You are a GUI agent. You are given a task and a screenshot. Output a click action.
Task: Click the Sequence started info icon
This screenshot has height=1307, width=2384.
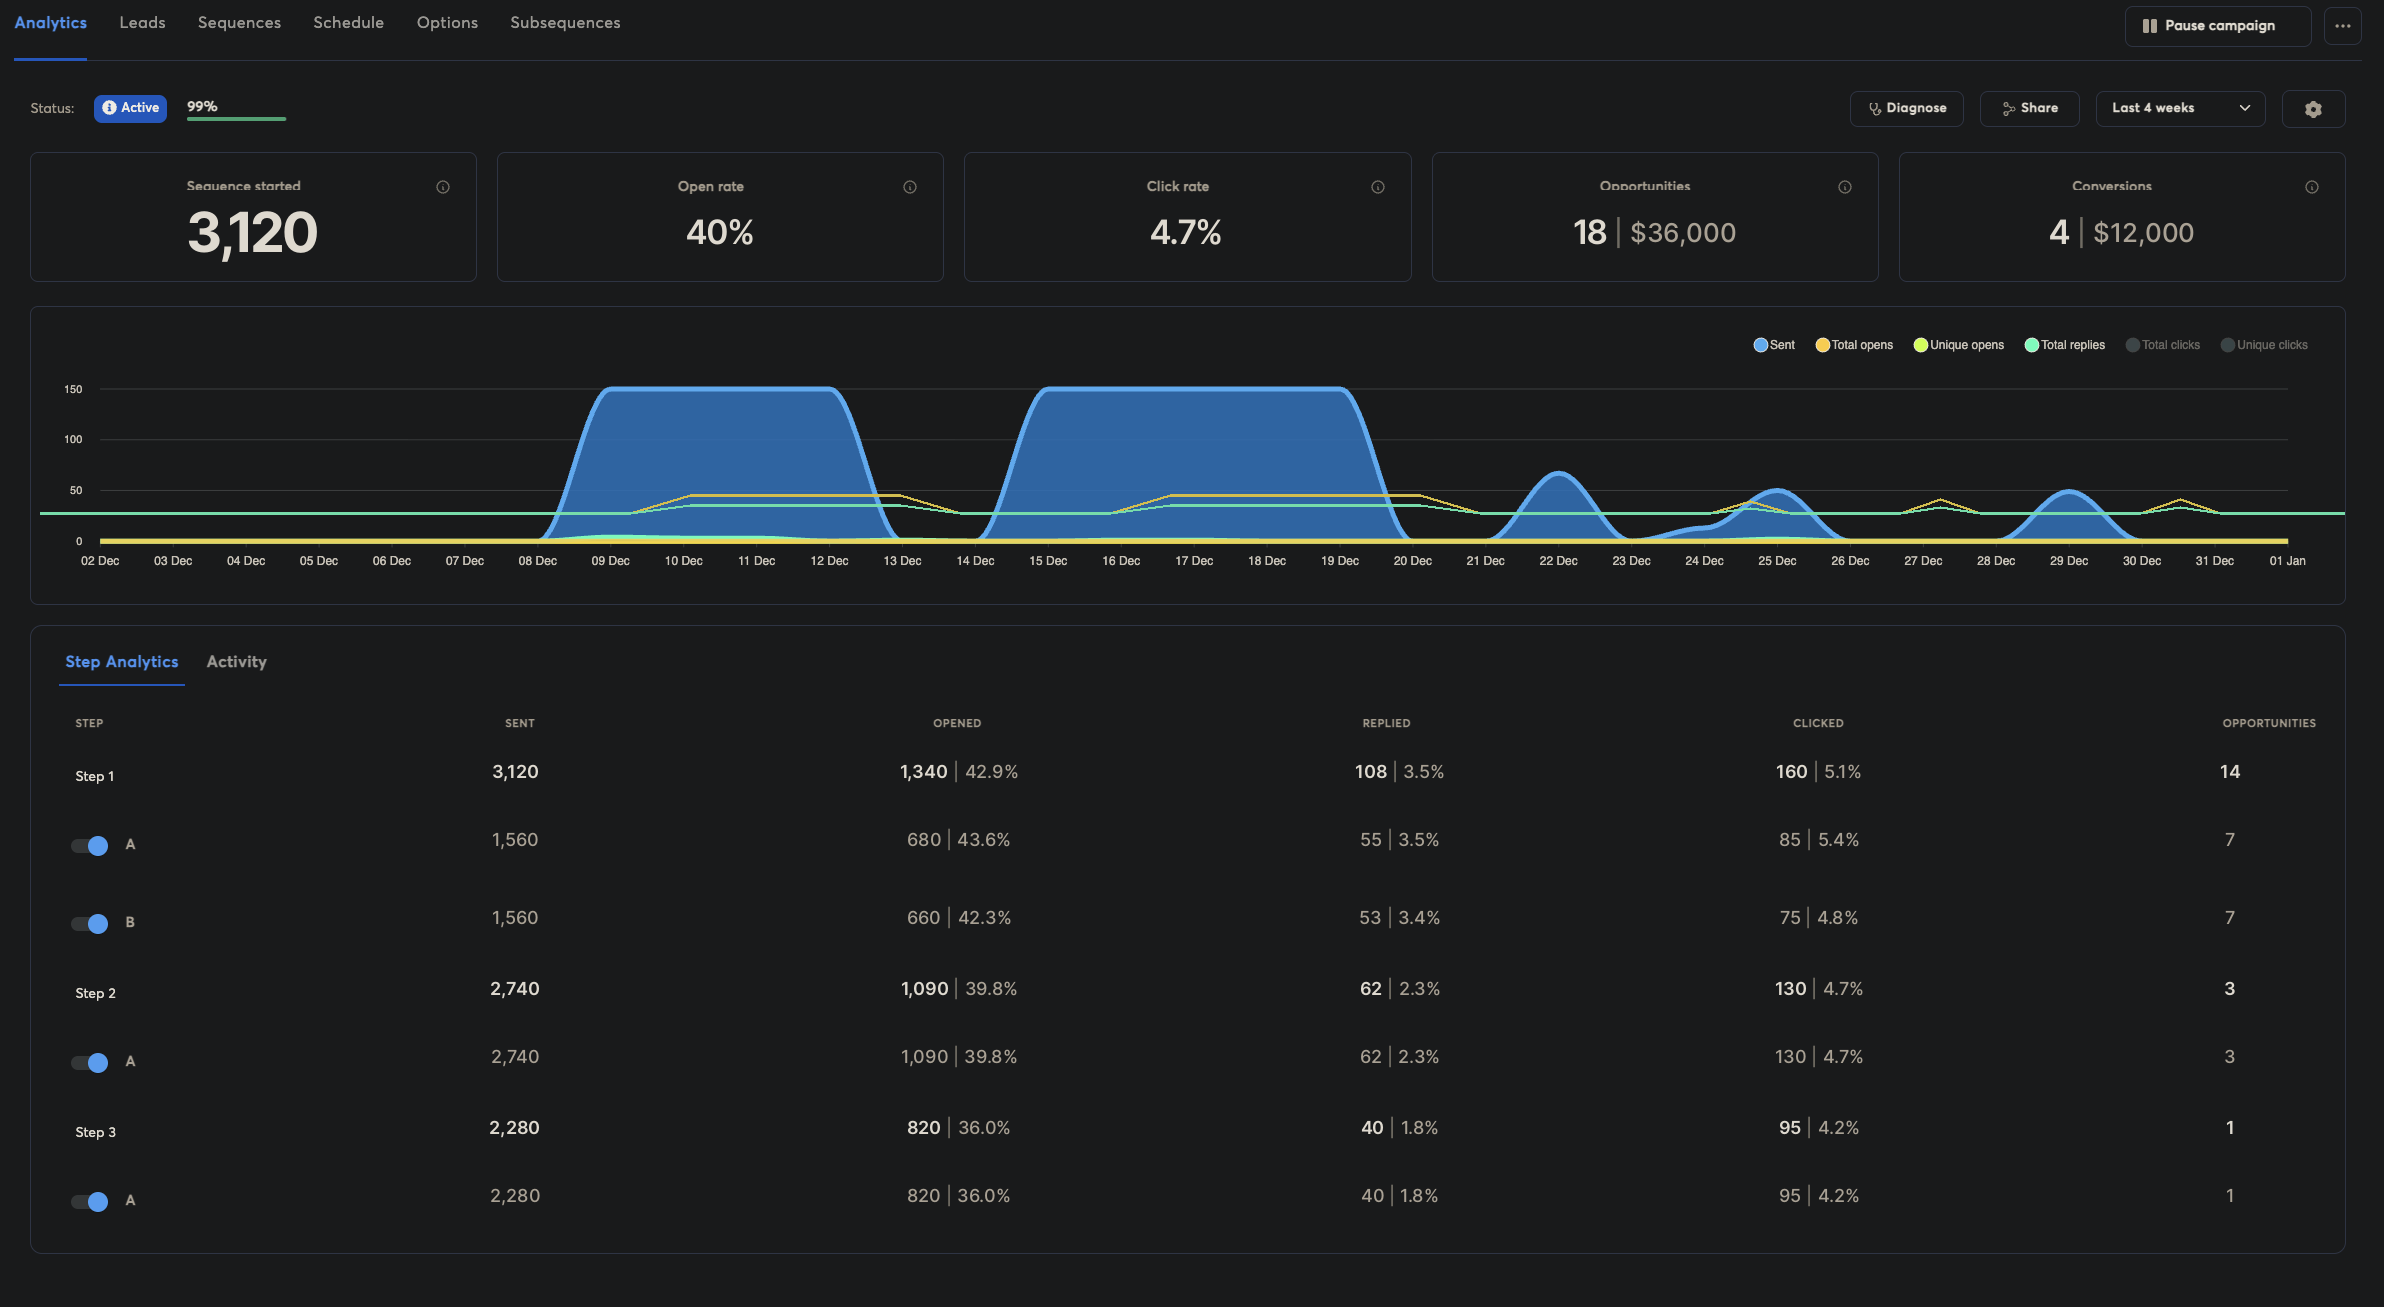coord(443,186)
